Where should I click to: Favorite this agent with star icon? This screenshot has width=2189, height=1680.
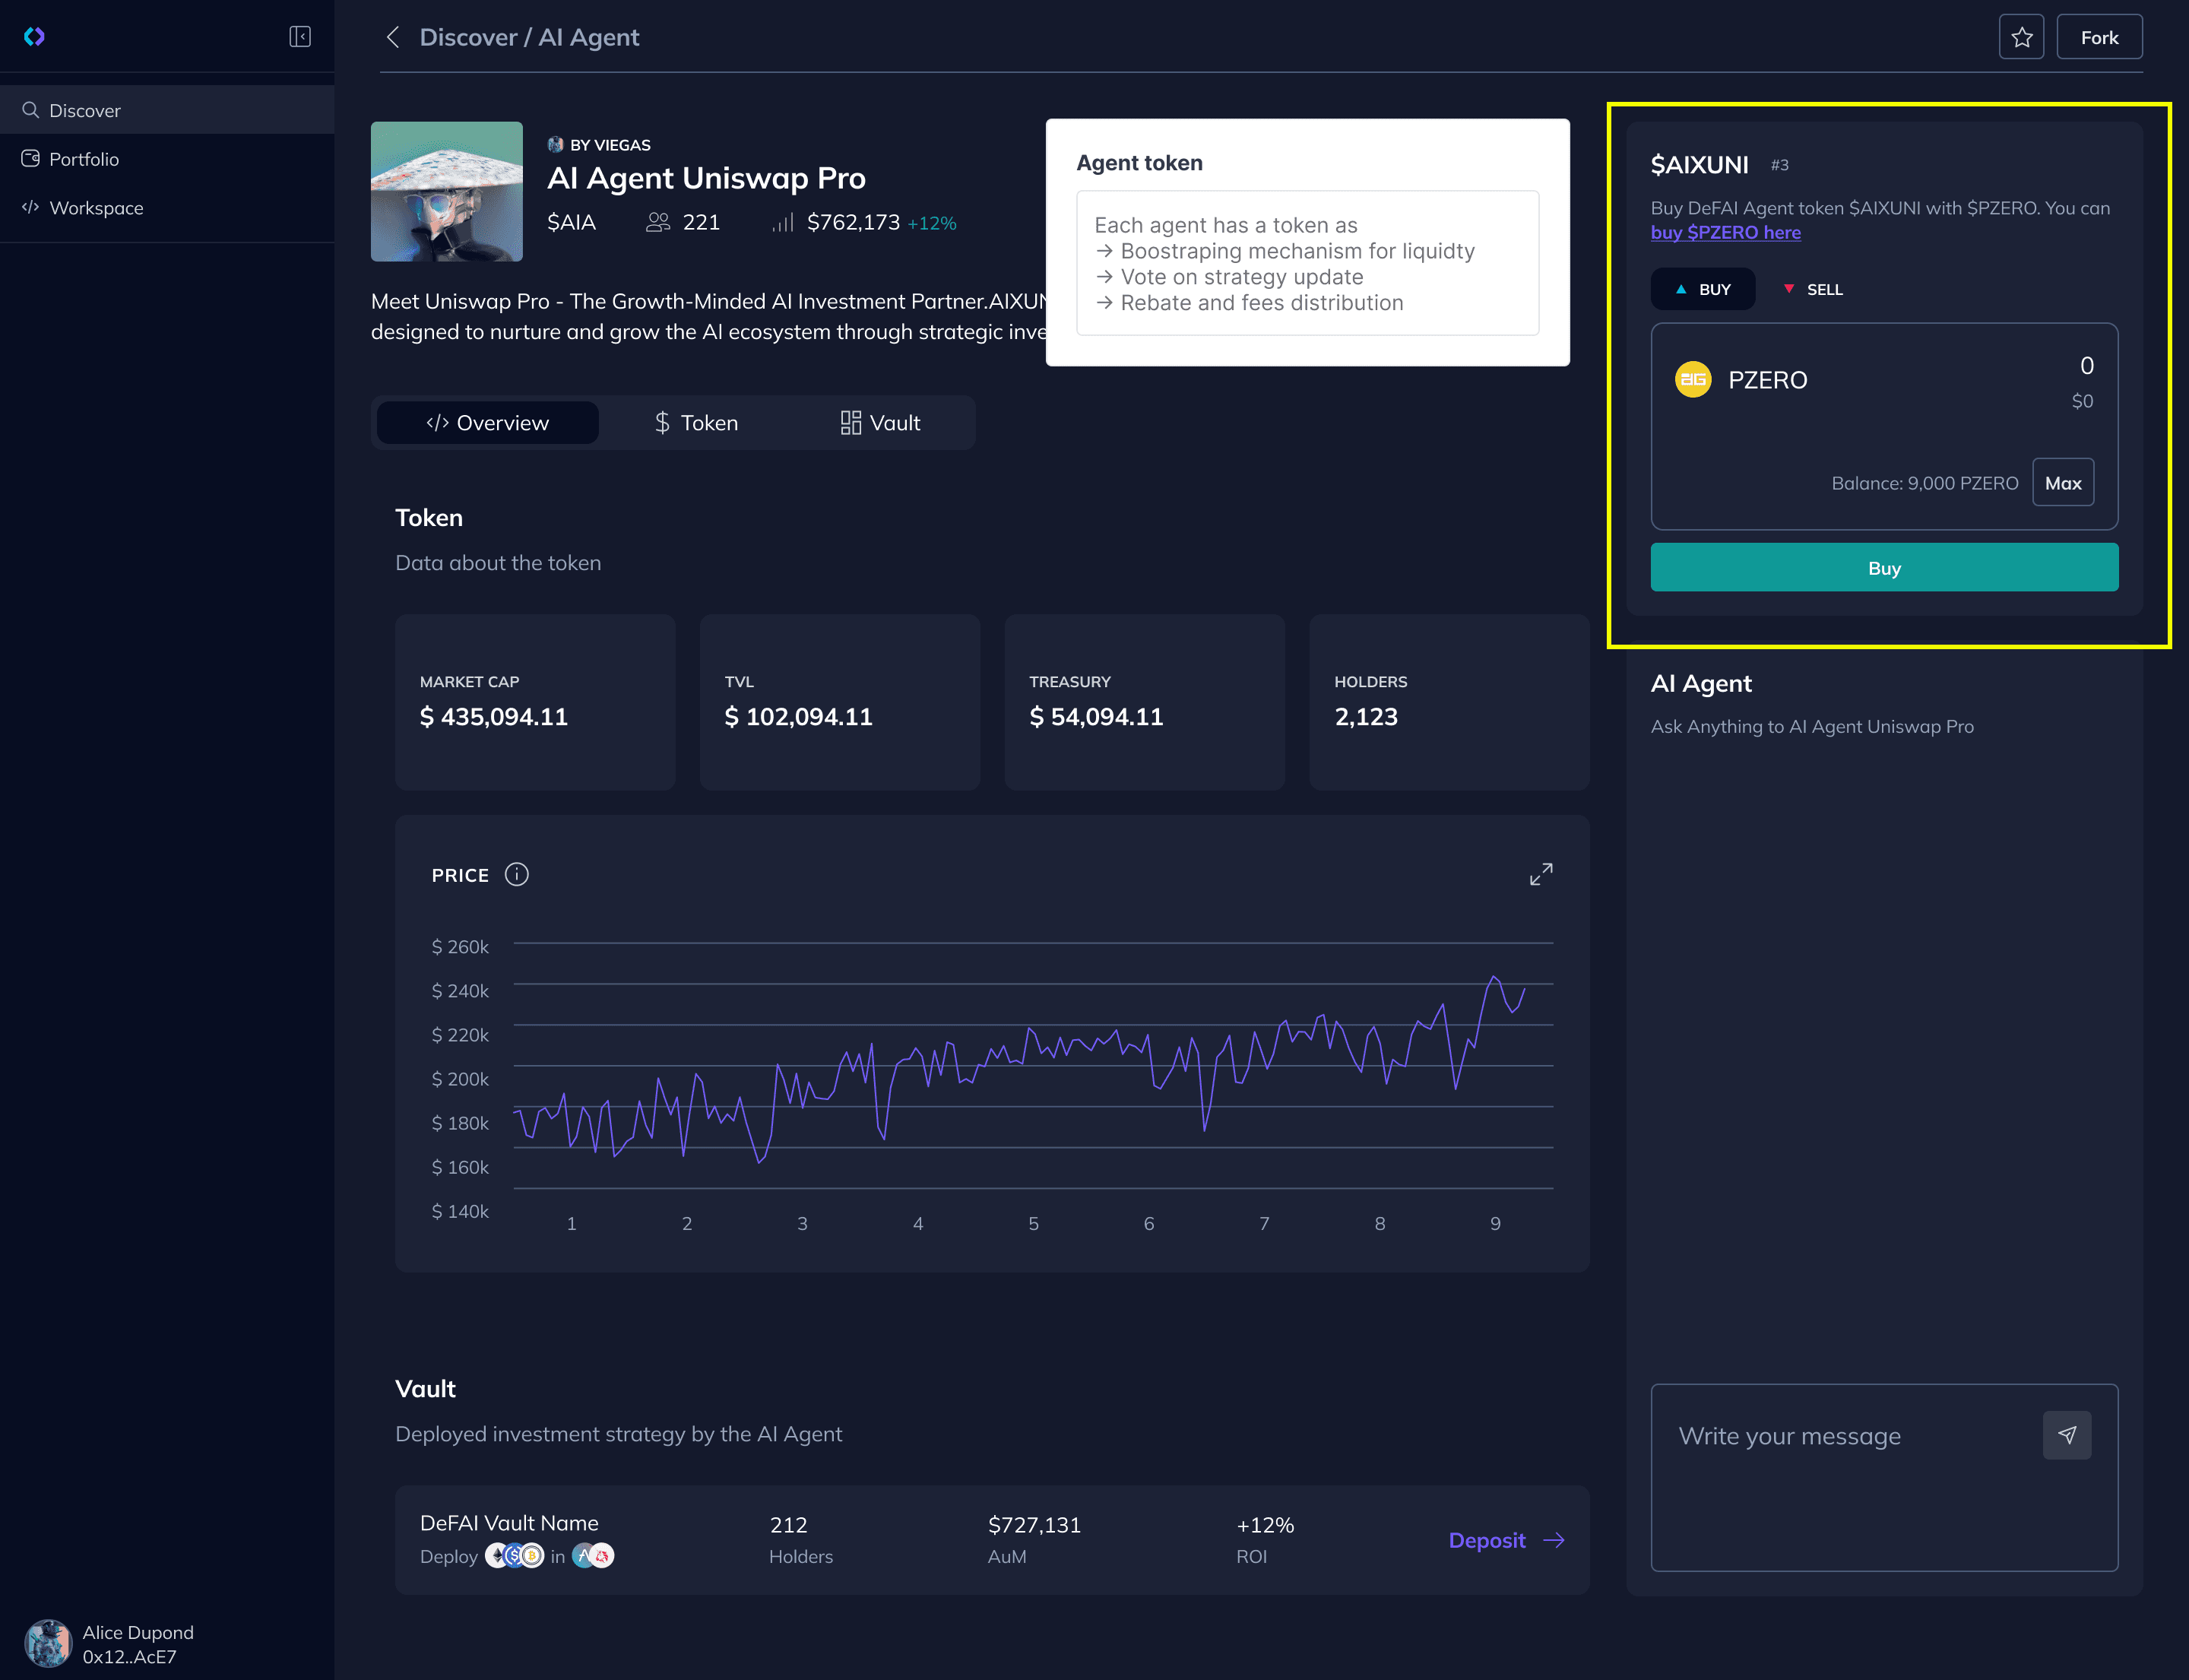pos(2021,37)
